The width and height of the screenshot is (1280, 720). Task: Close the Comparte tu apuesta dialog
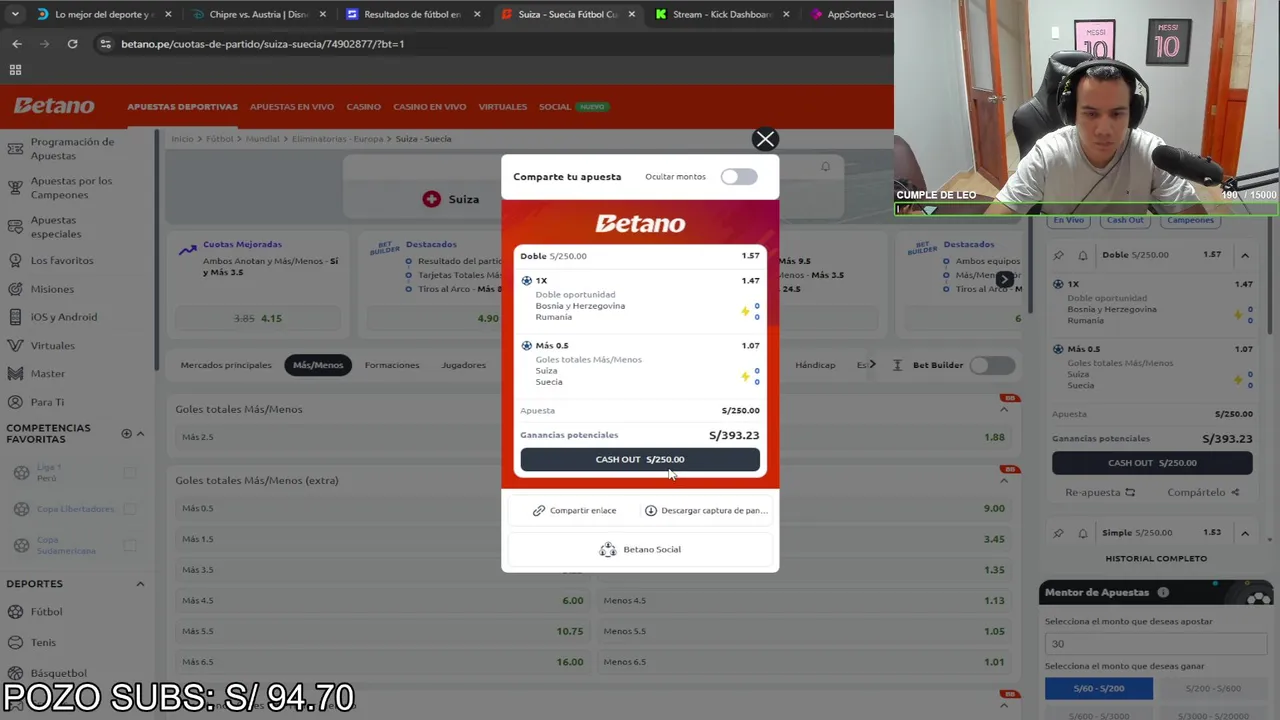[765, 140]
